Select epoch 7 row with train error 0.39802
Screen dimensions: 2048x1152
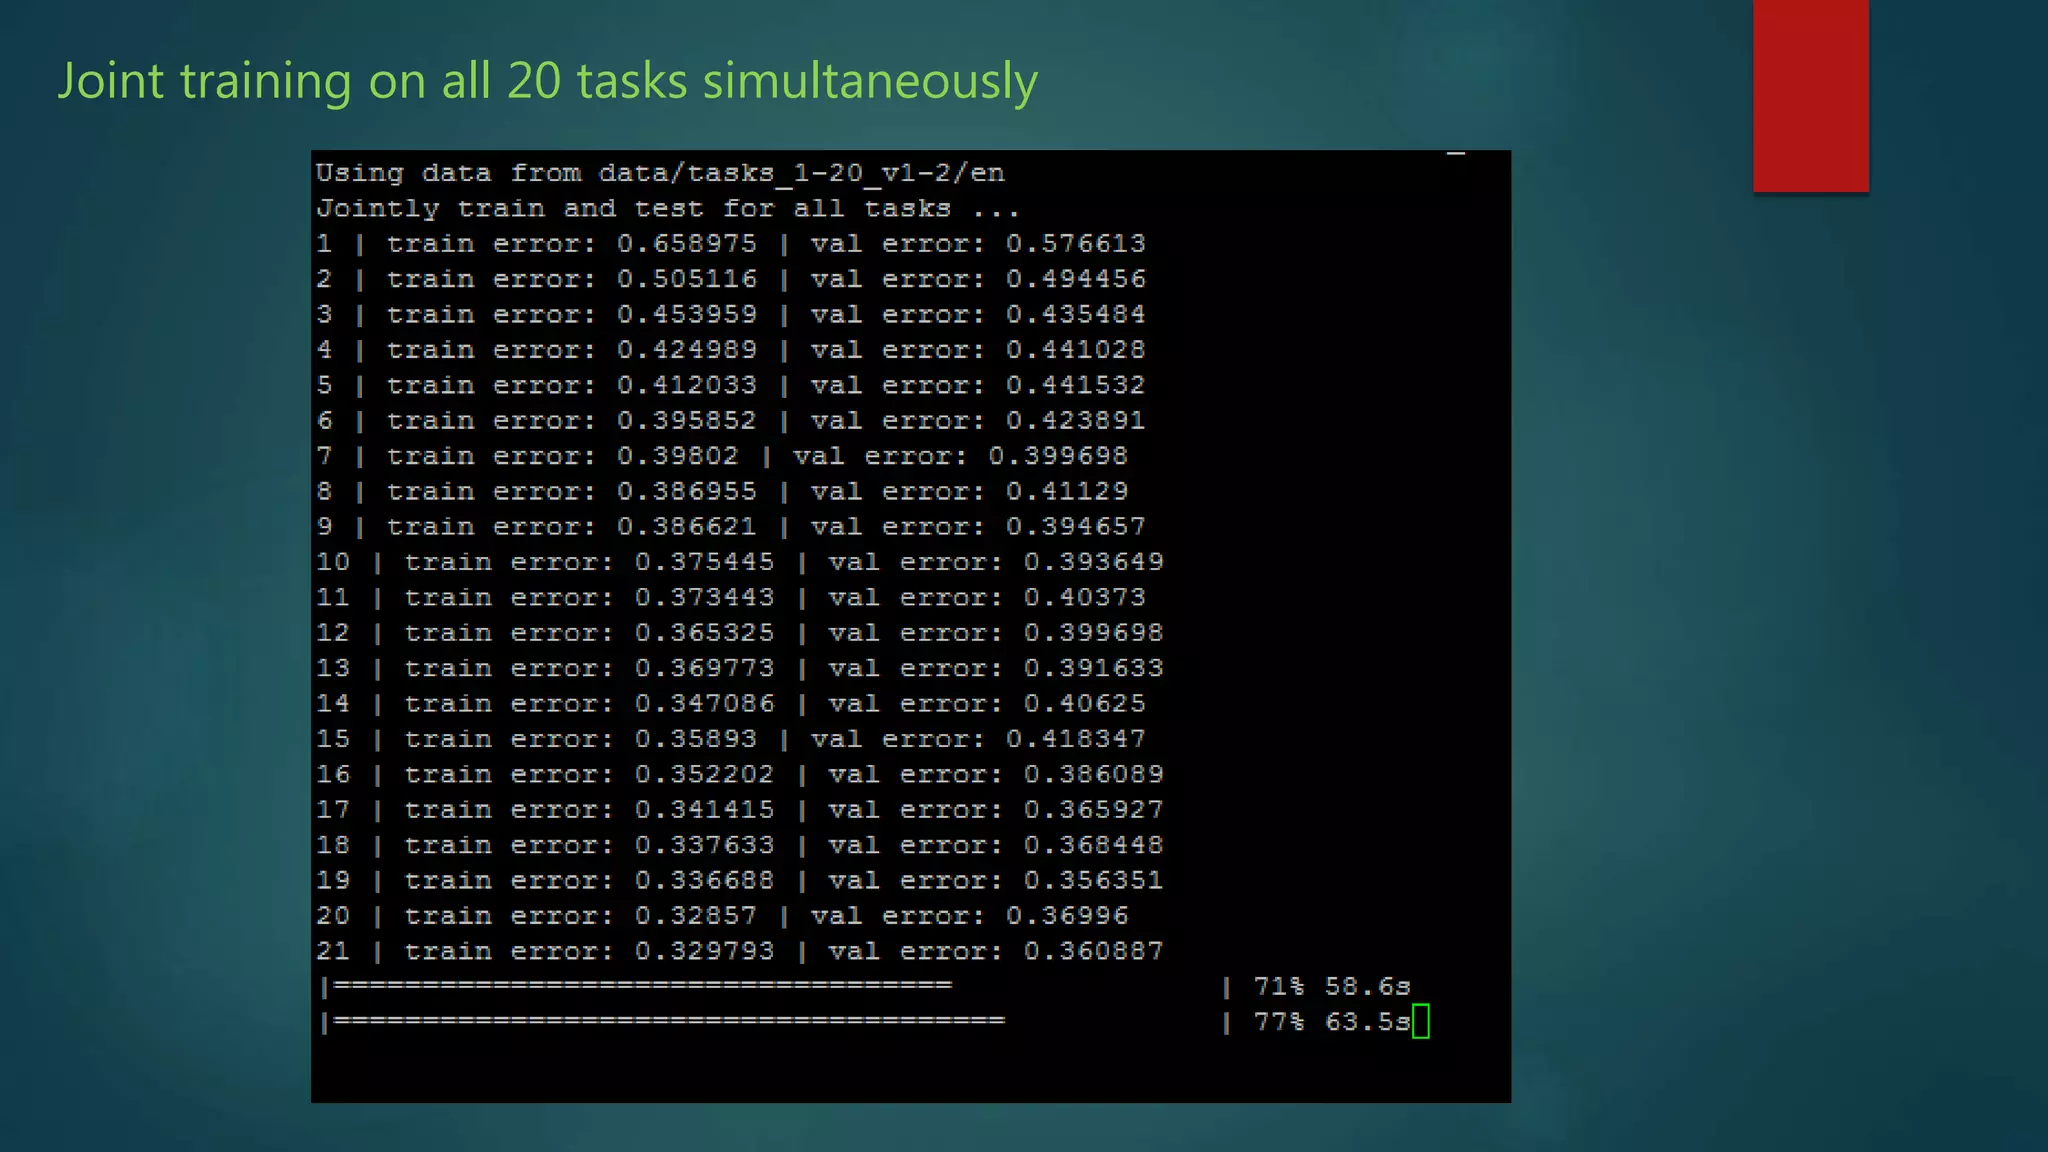tap(722, 456)
